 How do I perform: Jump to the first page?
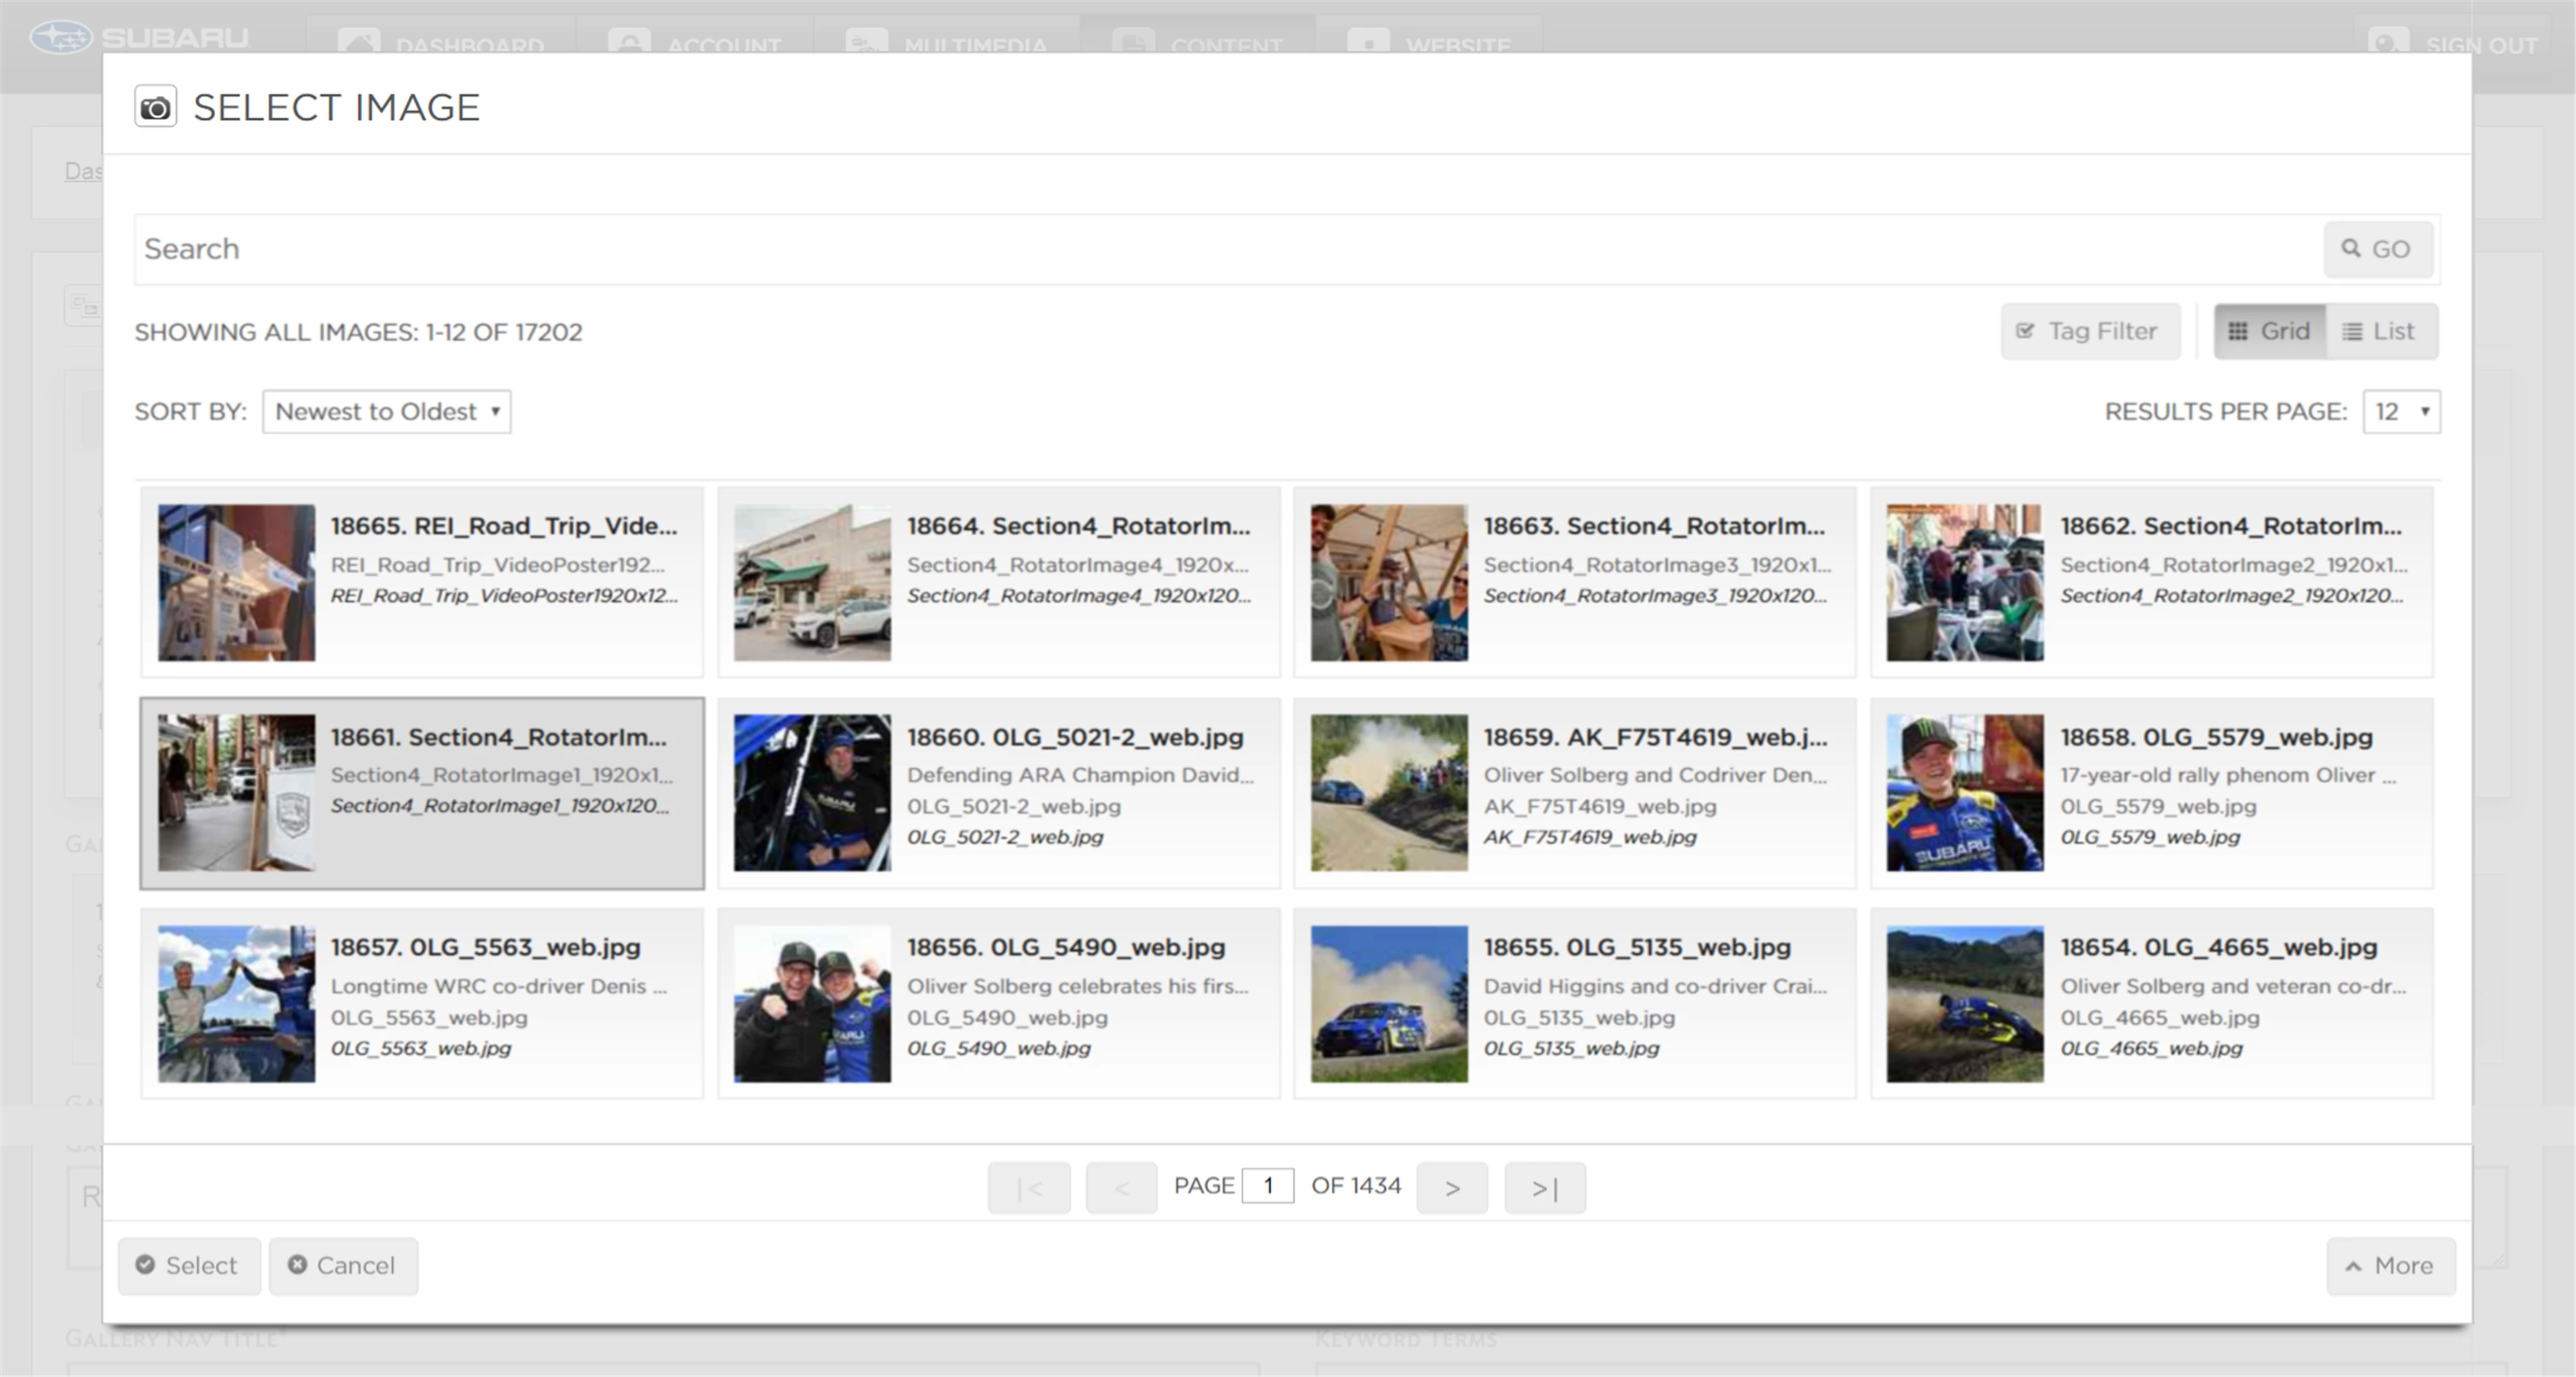[1028, 1188]
